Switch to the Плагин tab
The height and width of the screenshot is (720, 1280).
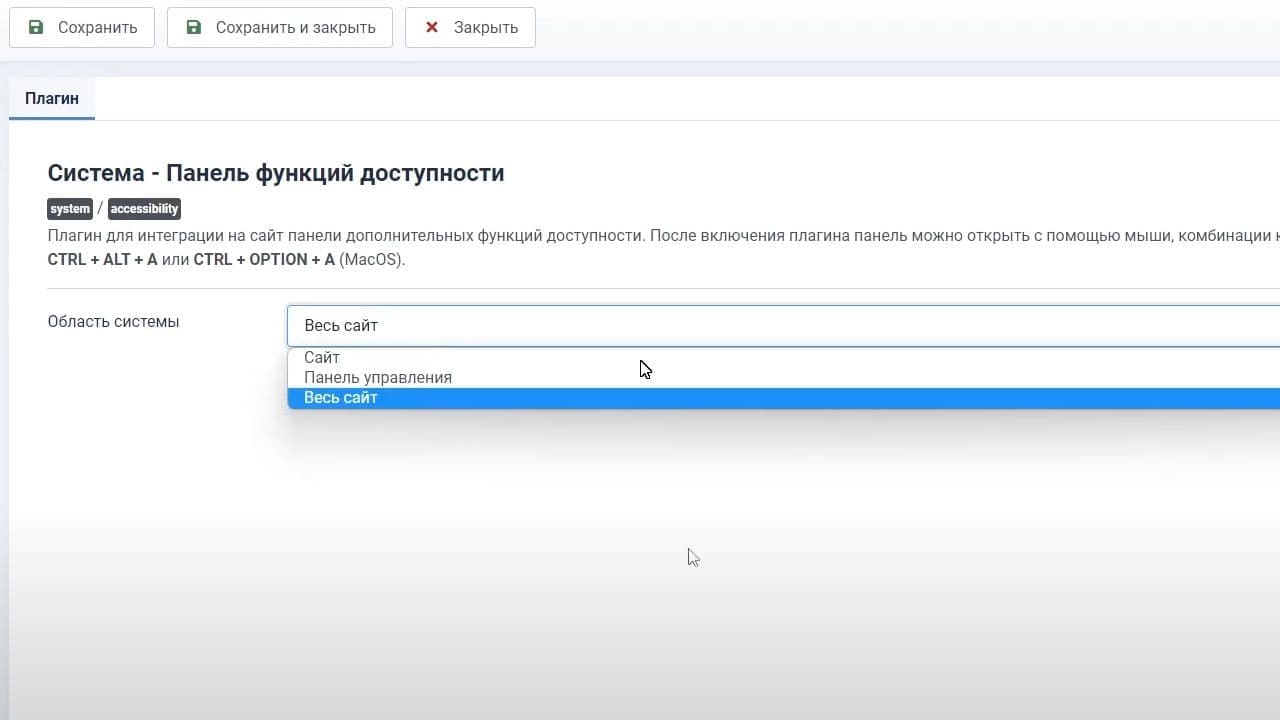click(52, 99)
